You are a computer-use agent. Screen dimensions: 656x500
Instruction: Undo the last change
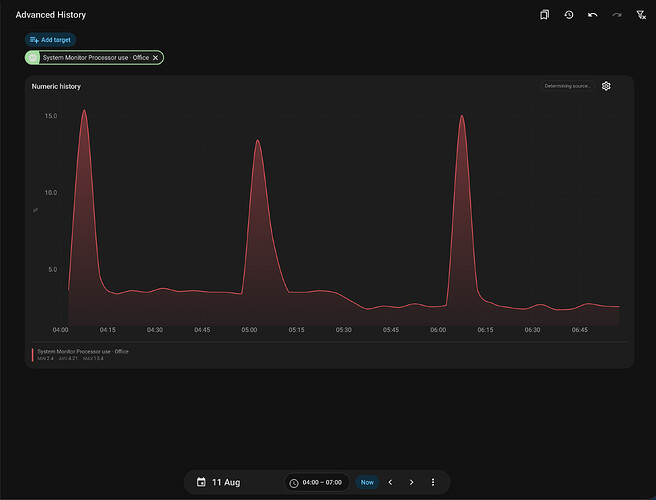point(592,15)
